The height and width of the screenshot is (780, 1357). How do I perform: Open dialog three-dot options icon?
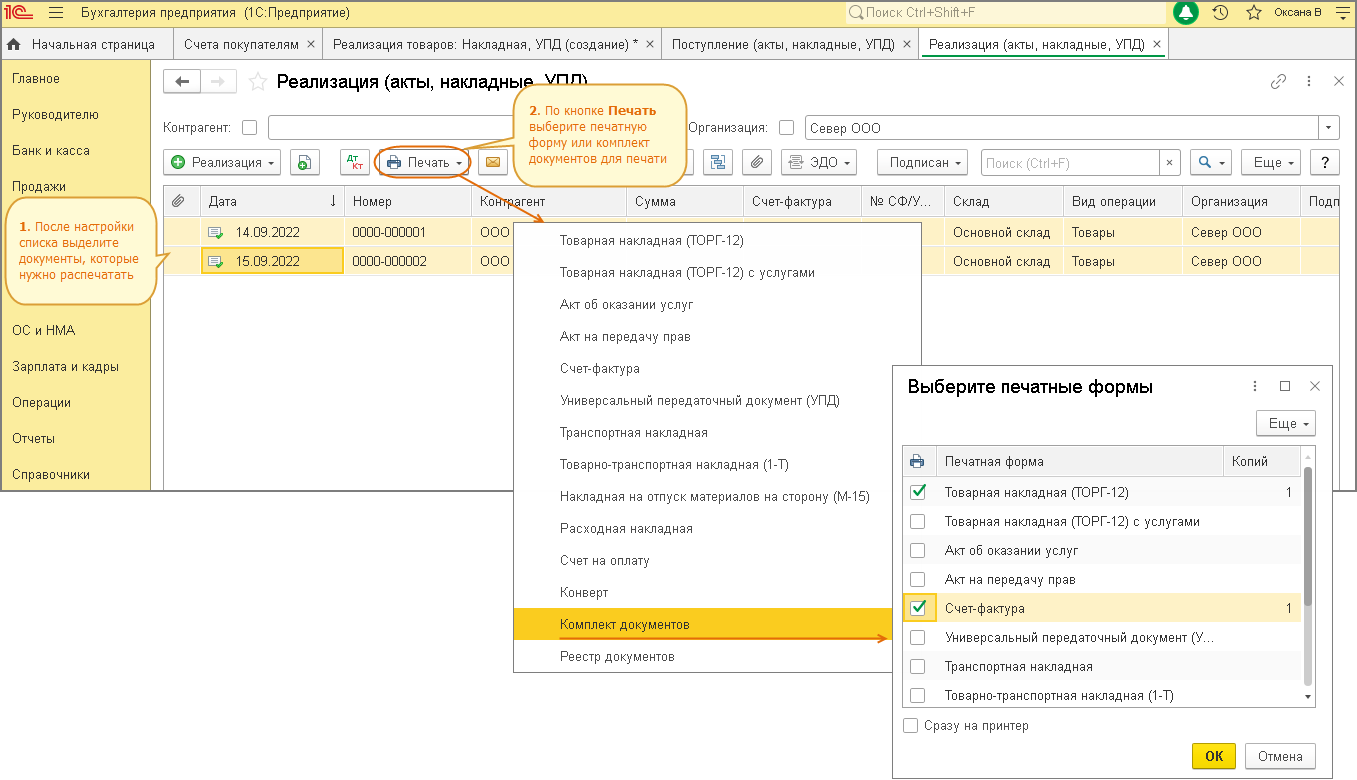[1255, 386]
